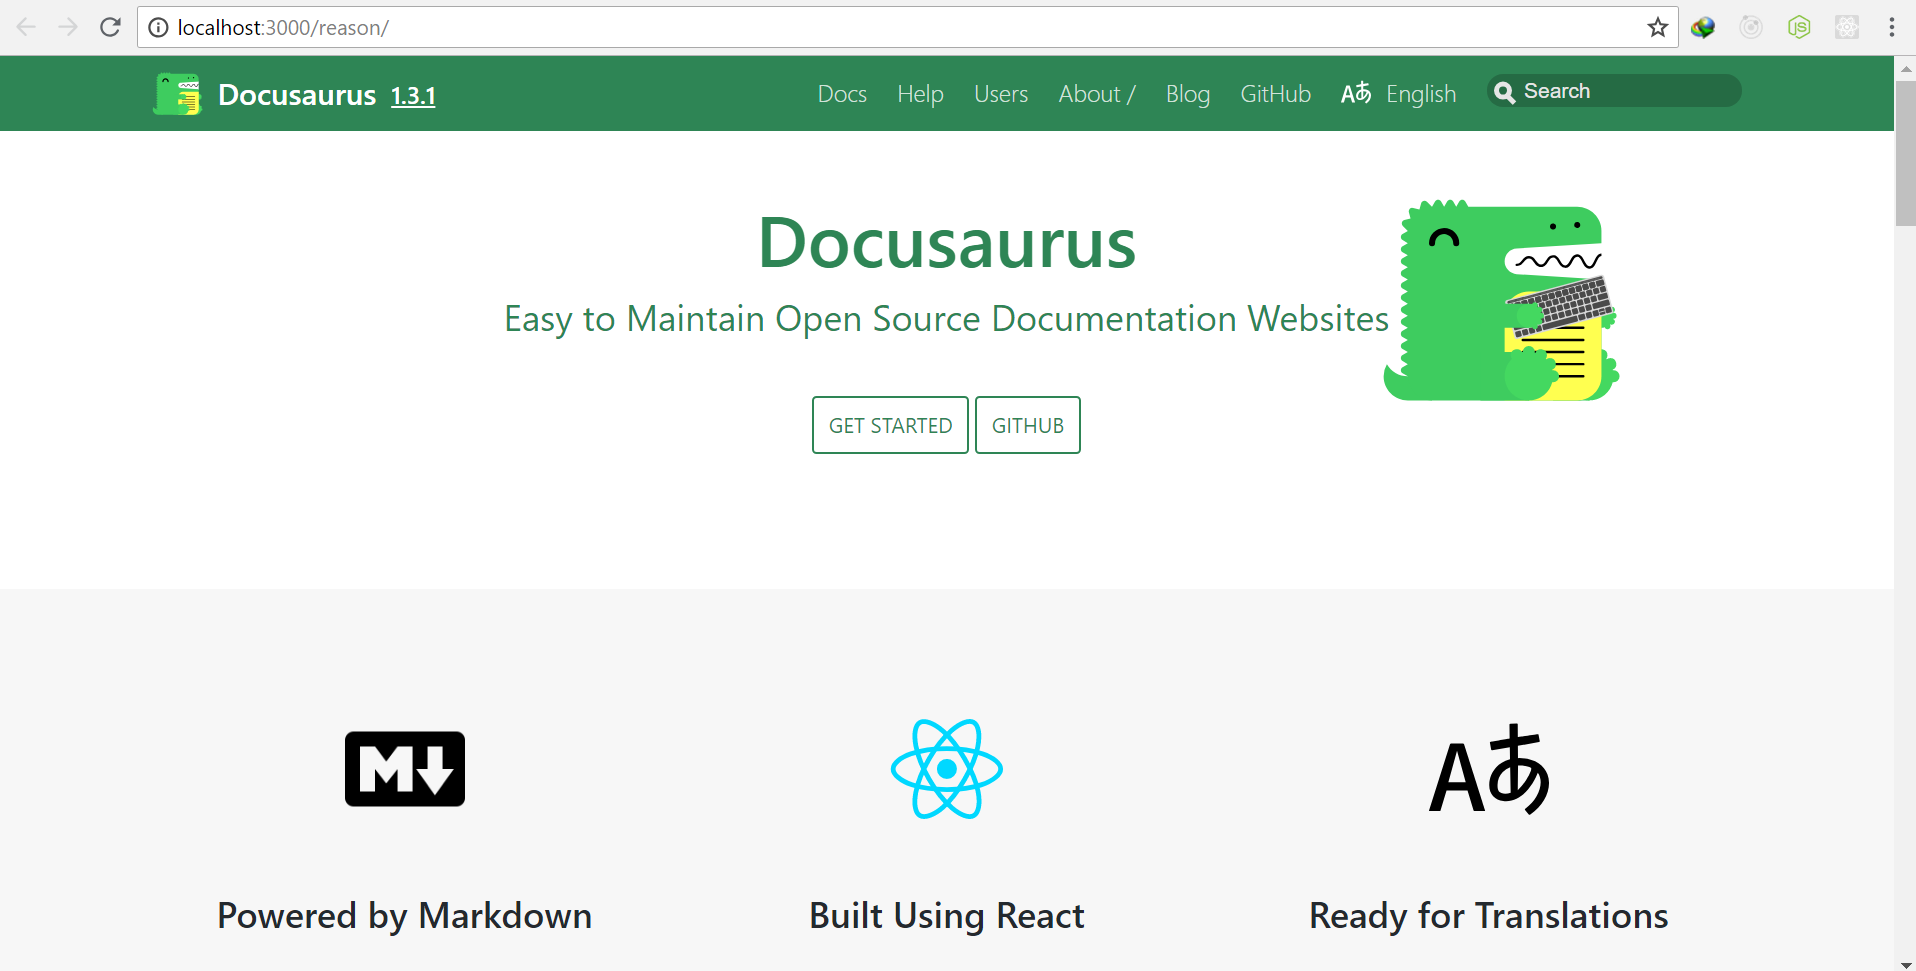Click 'Easy to Maintain Open Source Documentation Websites' tagline
This screenshot has width=1916, height=971.
click(x=946, y=319)
